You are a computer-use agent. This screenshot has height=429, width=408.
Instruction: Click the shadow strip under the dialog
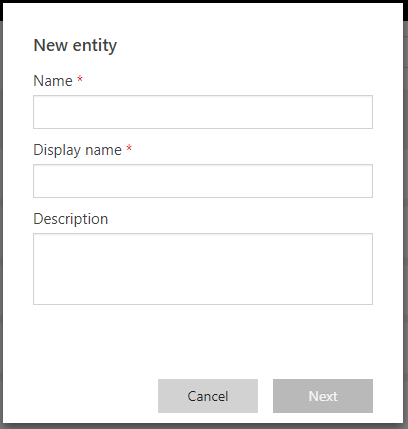204,426
